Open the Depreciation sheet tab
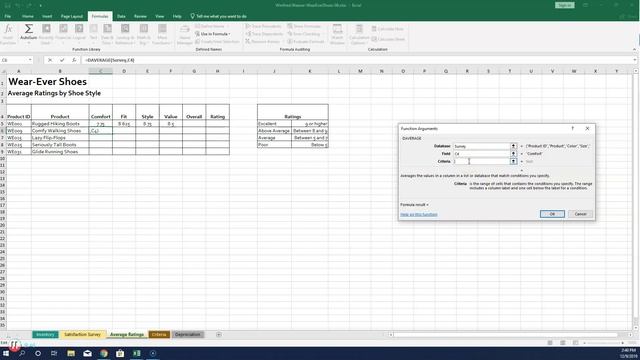This screenshot has height=360, width=640. point(187,335)
